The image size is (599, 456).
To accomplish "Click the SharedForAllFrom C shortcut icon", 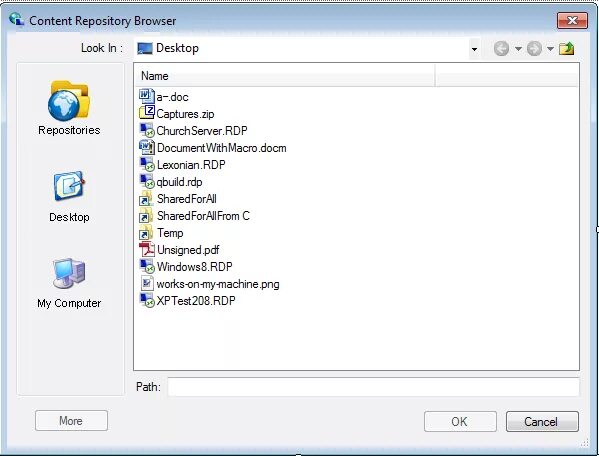I will (x=147, y=215).
